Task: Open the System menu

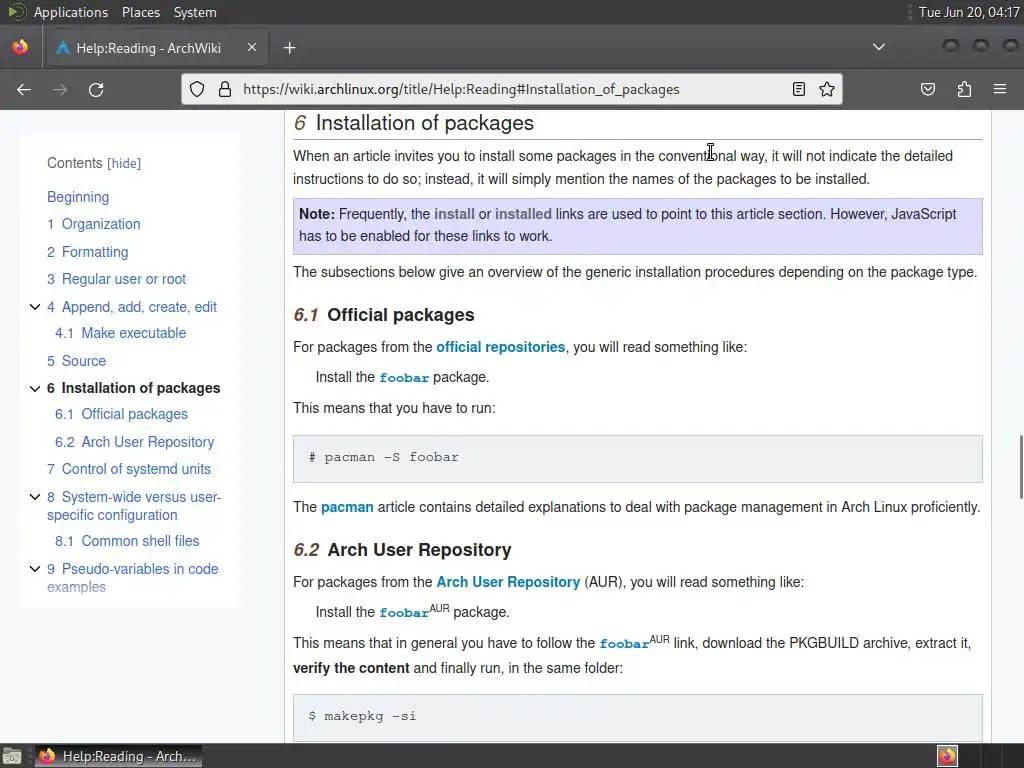Action: click(195, 12)
